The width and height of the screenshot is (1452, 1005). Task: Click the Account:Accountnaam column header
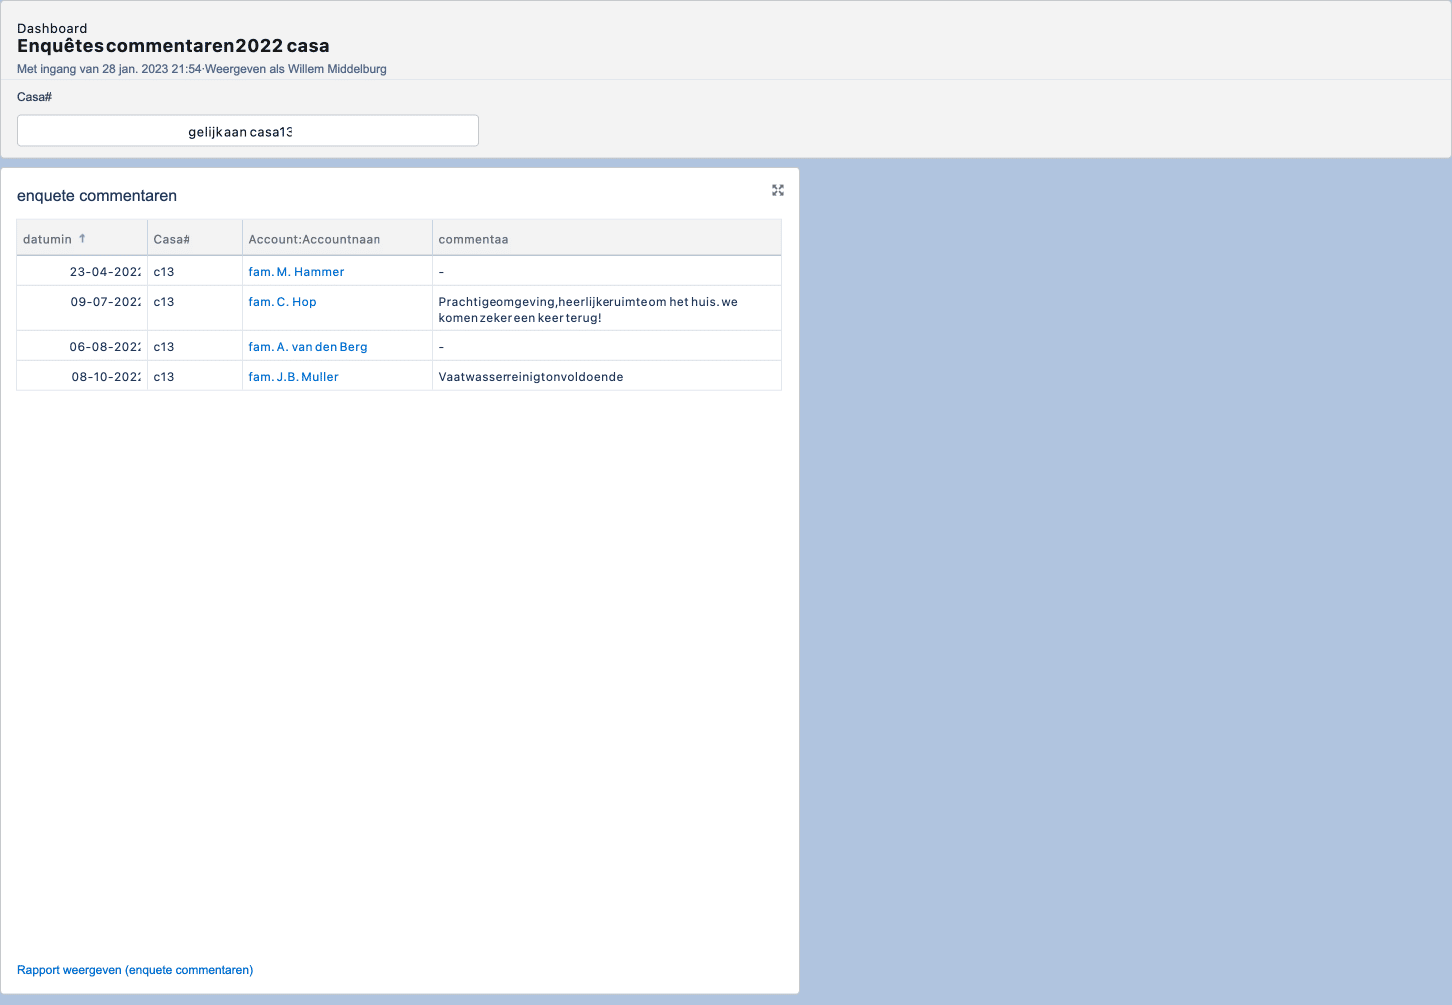click(x=338, y=239)
